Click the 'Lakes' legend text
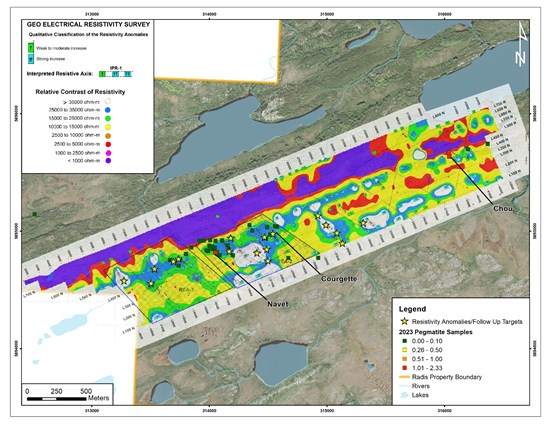The width and height of the screenshot is (550, 425). point(420,395)
